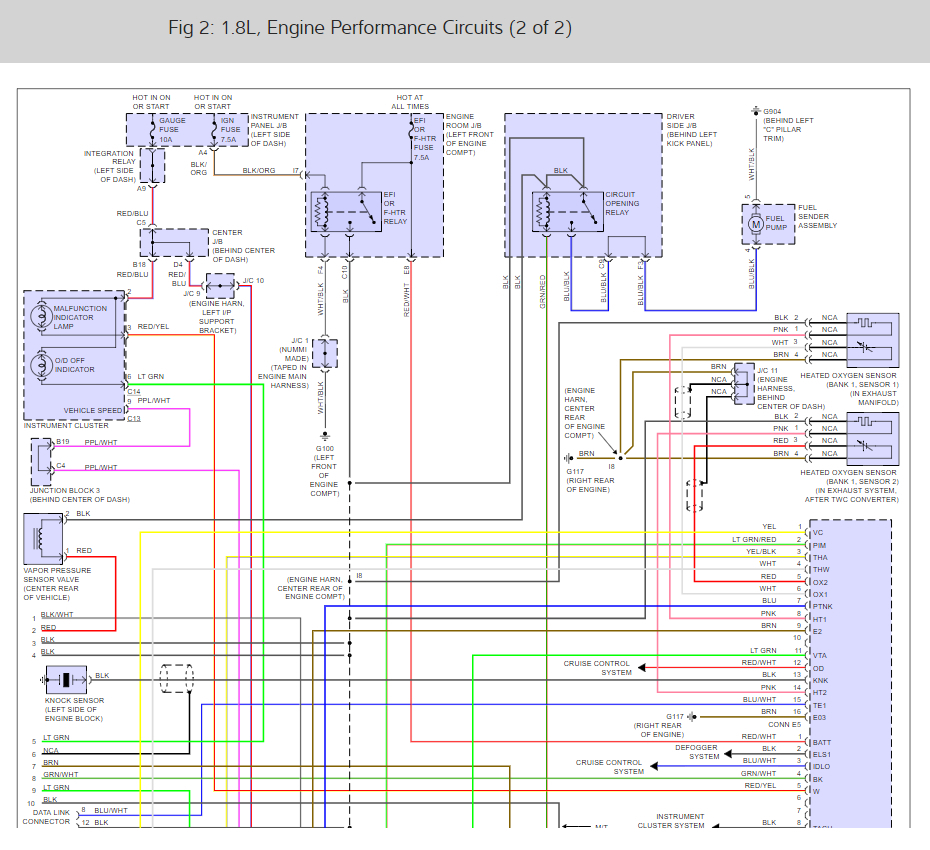Click the YEL/BLK wire color label

pyautogui.click(x=761, y=551)
